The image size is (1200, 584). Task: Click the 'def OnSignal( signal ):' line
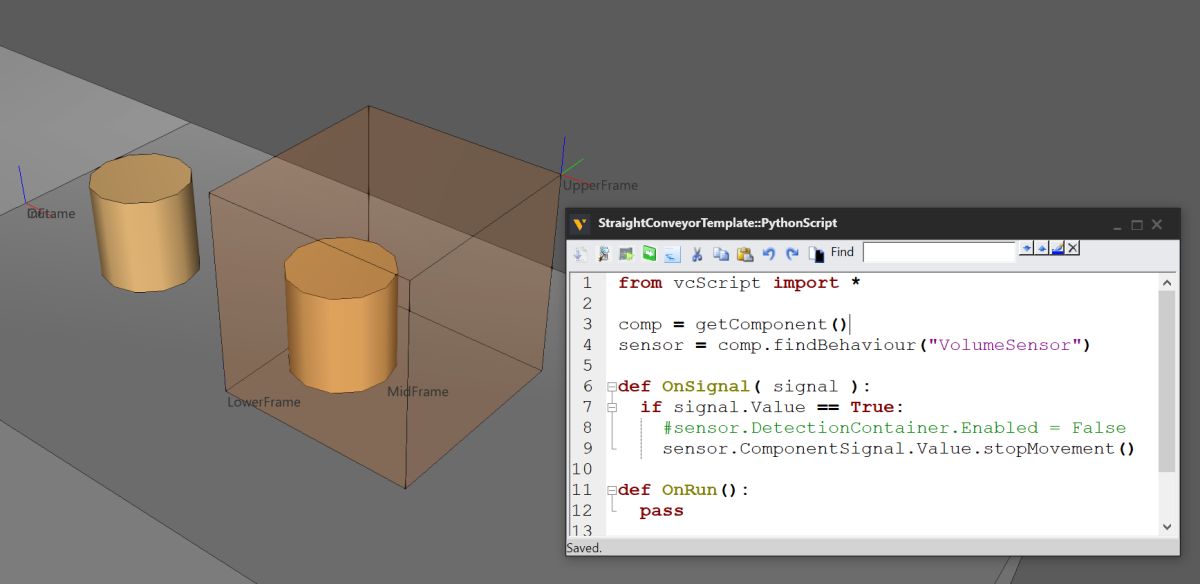tap(744, 386)
